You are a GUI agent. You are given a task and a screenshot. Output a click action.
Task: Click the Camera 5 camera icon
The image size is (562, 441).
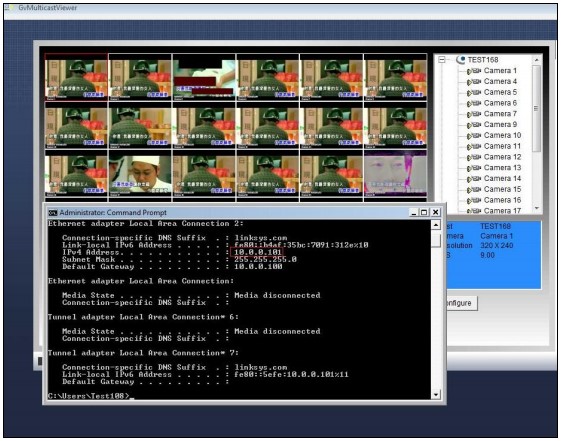[x=474, y=93]
